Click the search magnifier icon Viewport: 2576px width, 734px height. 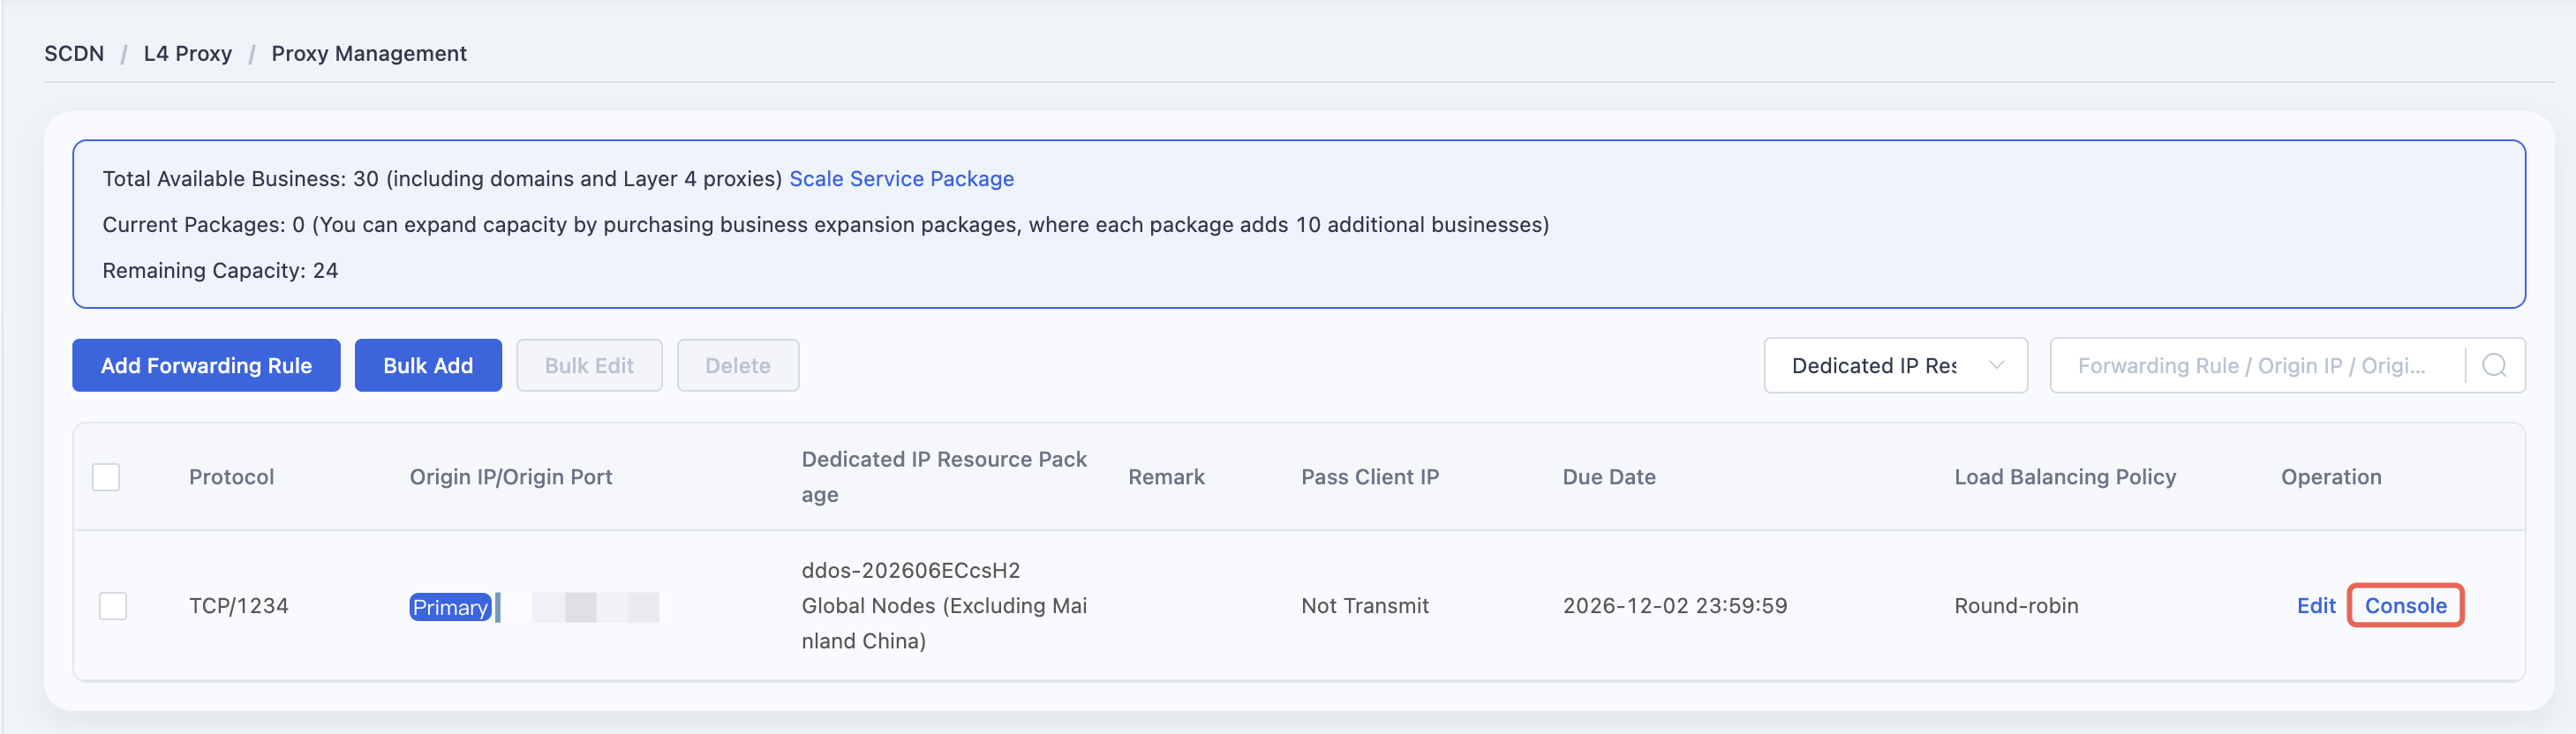pyautogui.click(x=2494, y=365)
